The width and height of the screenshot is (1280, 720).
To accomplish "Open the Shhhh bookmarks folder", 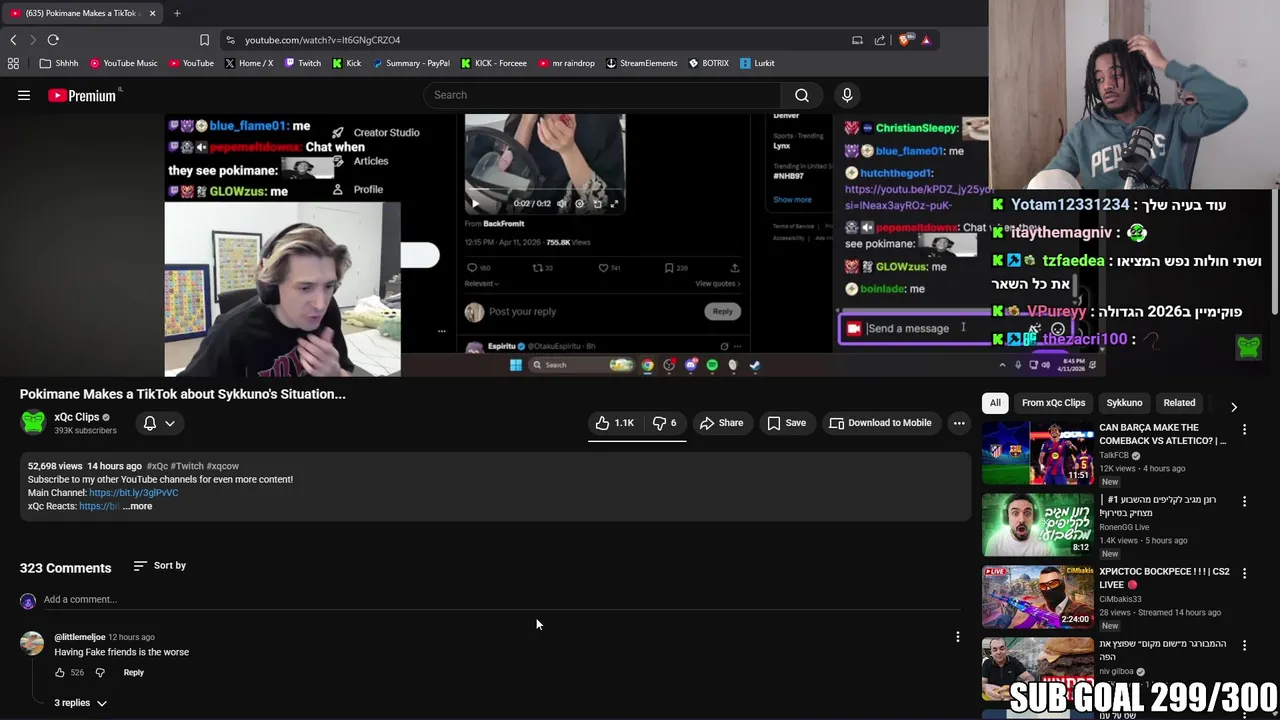I will (x=59, y=63).
